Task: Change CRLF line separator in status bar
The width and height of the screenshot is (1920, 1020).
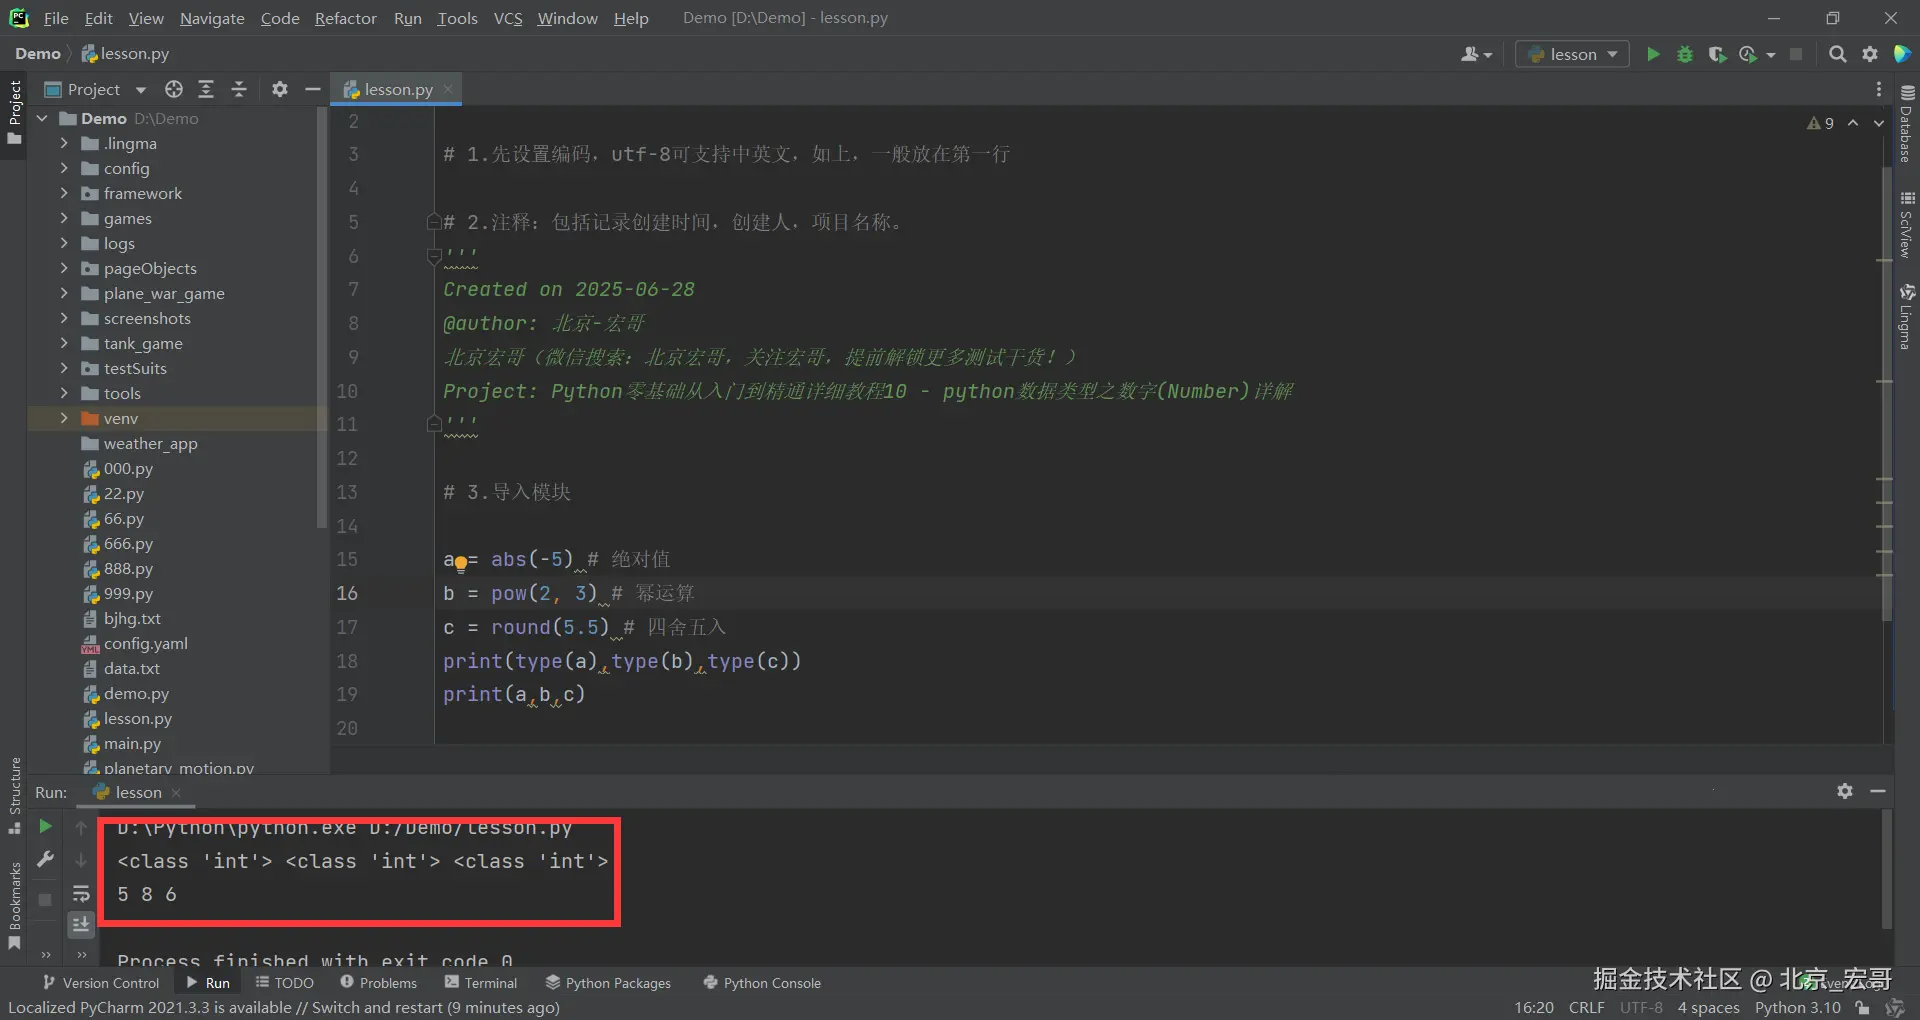Action: click(1586, 1007)
